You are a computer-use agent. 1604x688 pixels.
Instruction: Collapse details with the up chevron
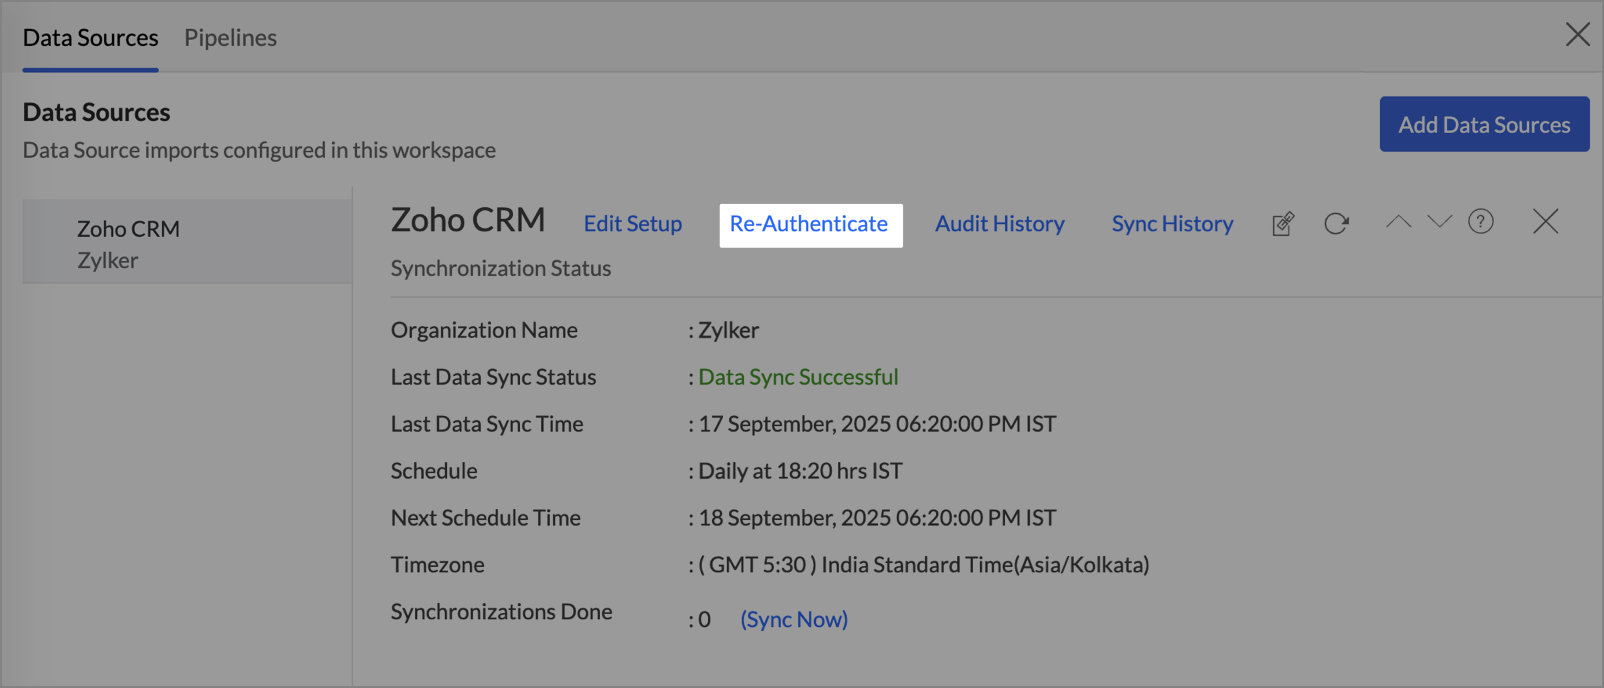[x=1398, y=222]
